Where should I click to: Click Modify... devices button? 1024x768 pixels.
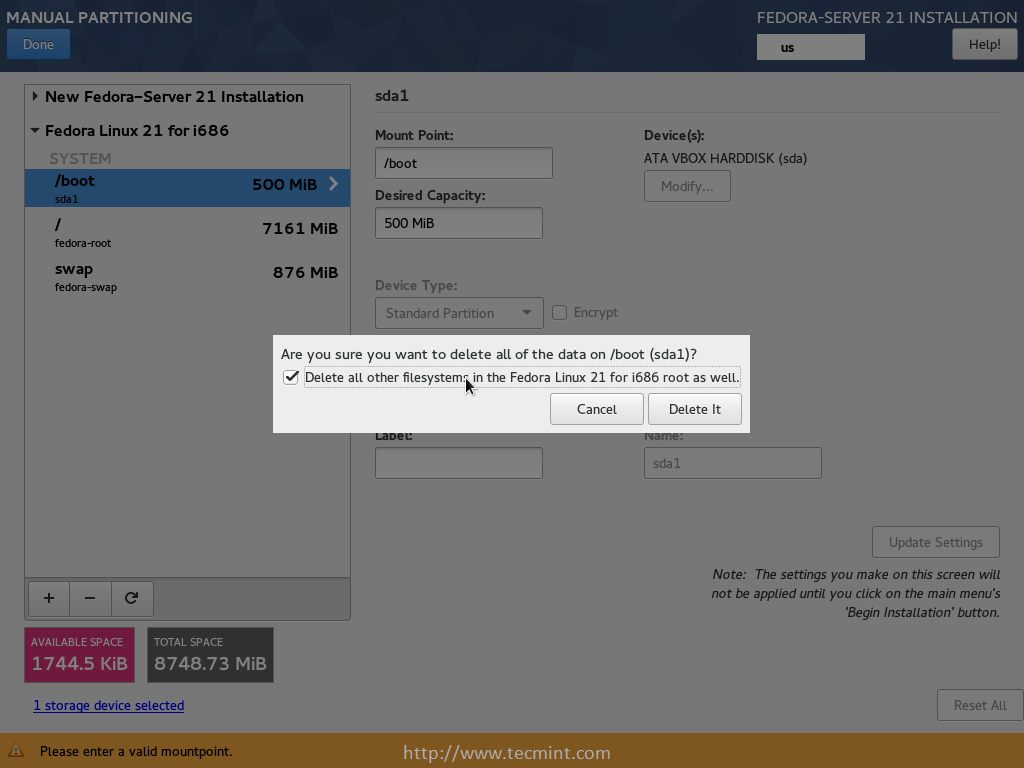coord(687,186)
